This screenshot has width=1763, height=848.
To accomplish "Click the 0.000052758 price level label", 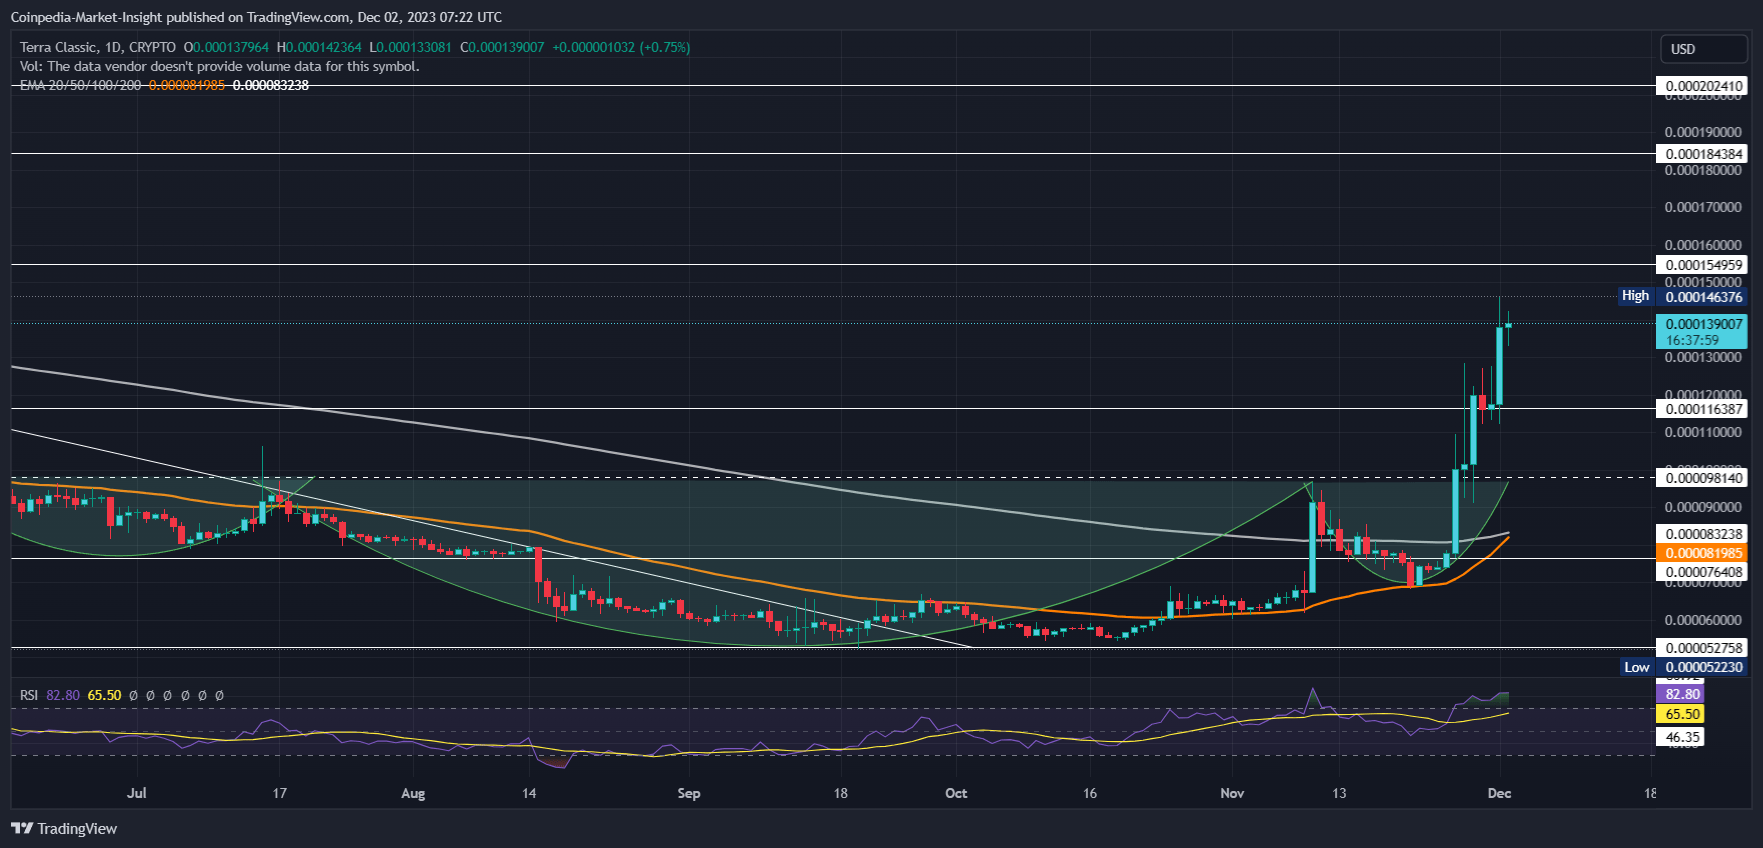I will (1704, 648).
